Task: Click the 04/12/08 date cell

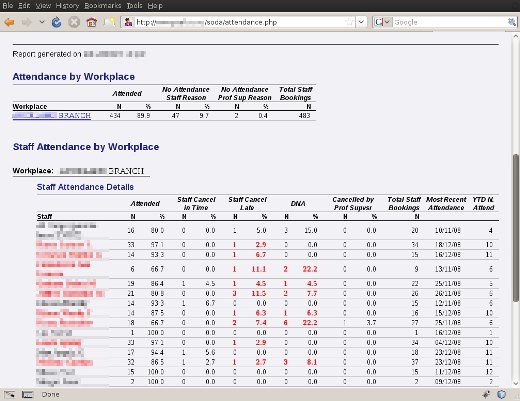Action: click(448, 342)
